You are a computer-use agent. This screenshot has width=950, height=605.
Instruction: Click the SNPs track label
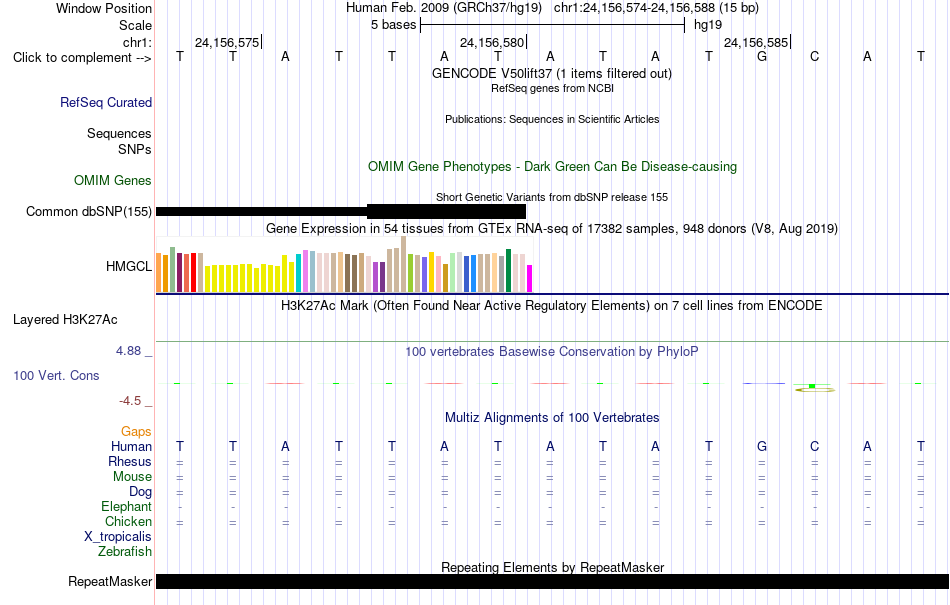coord(135,149)
